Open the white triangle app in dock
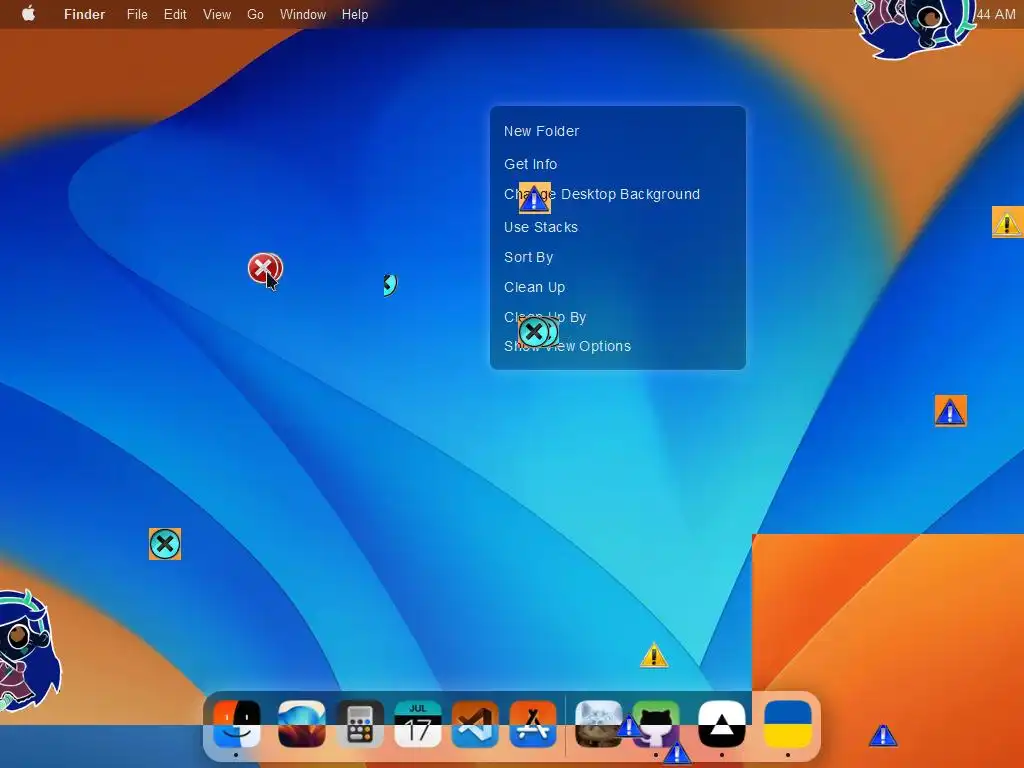 722,724
